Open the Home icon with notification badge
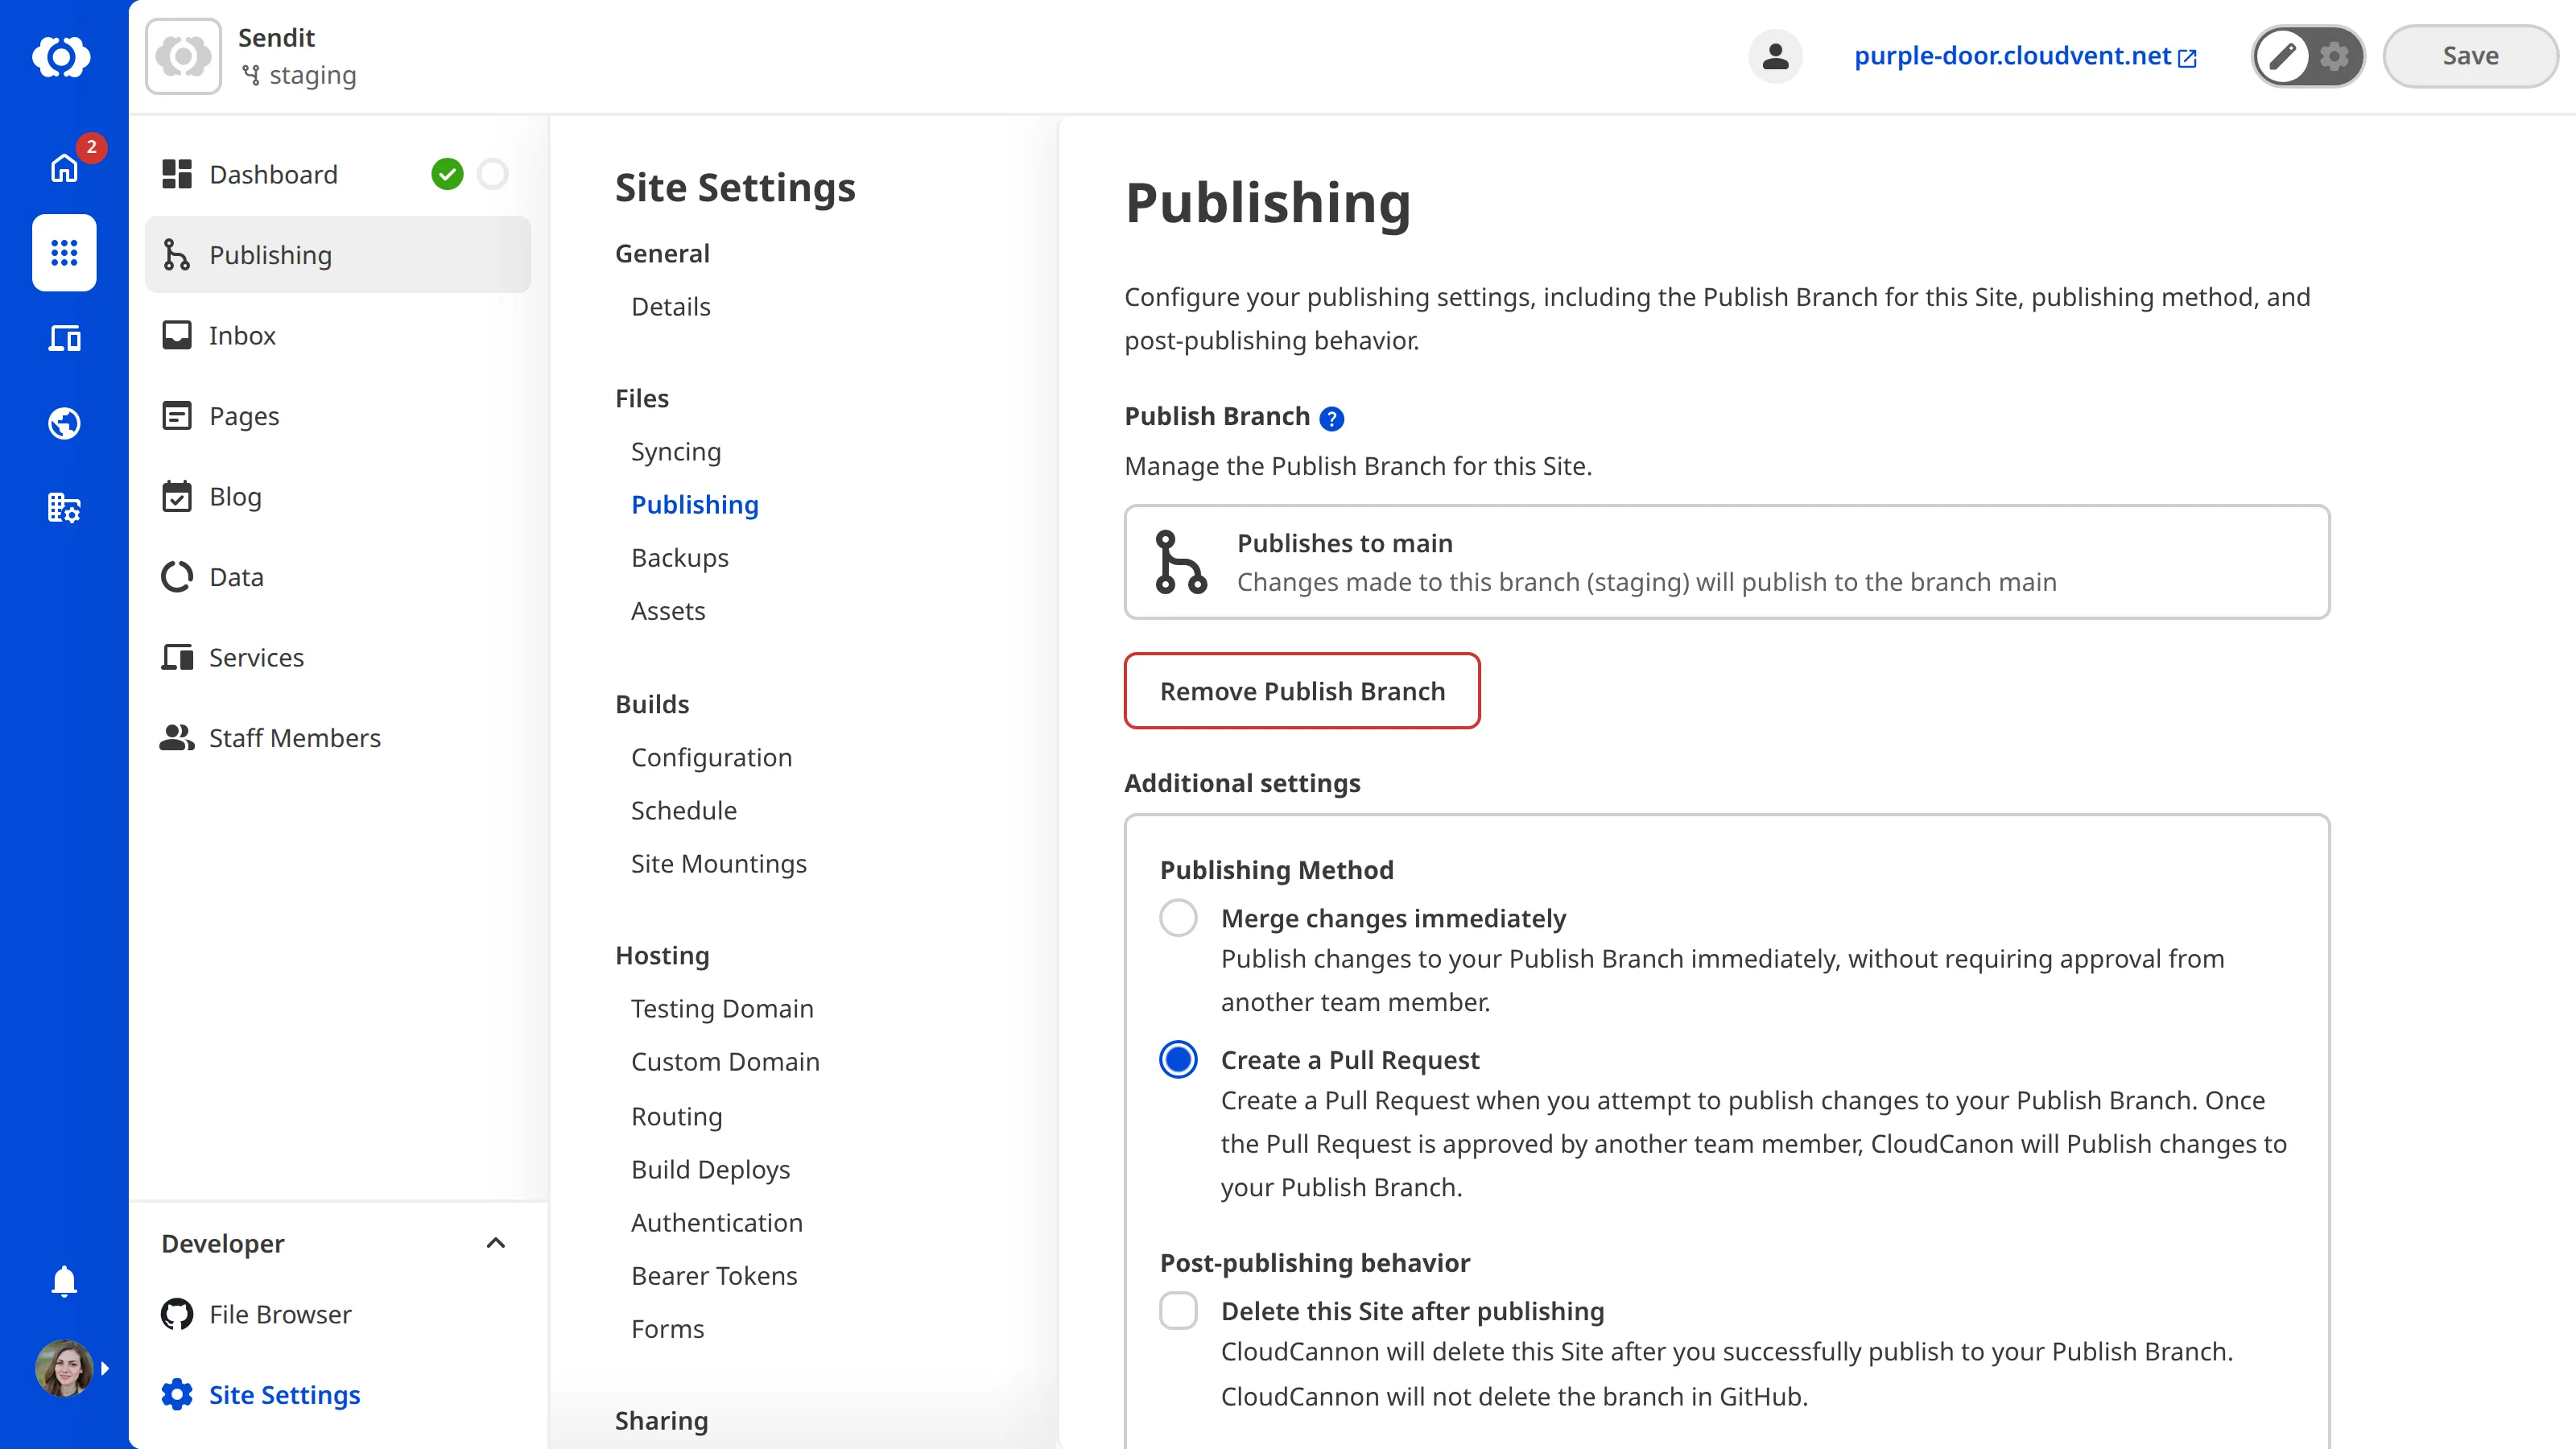 tap(63, 168)
